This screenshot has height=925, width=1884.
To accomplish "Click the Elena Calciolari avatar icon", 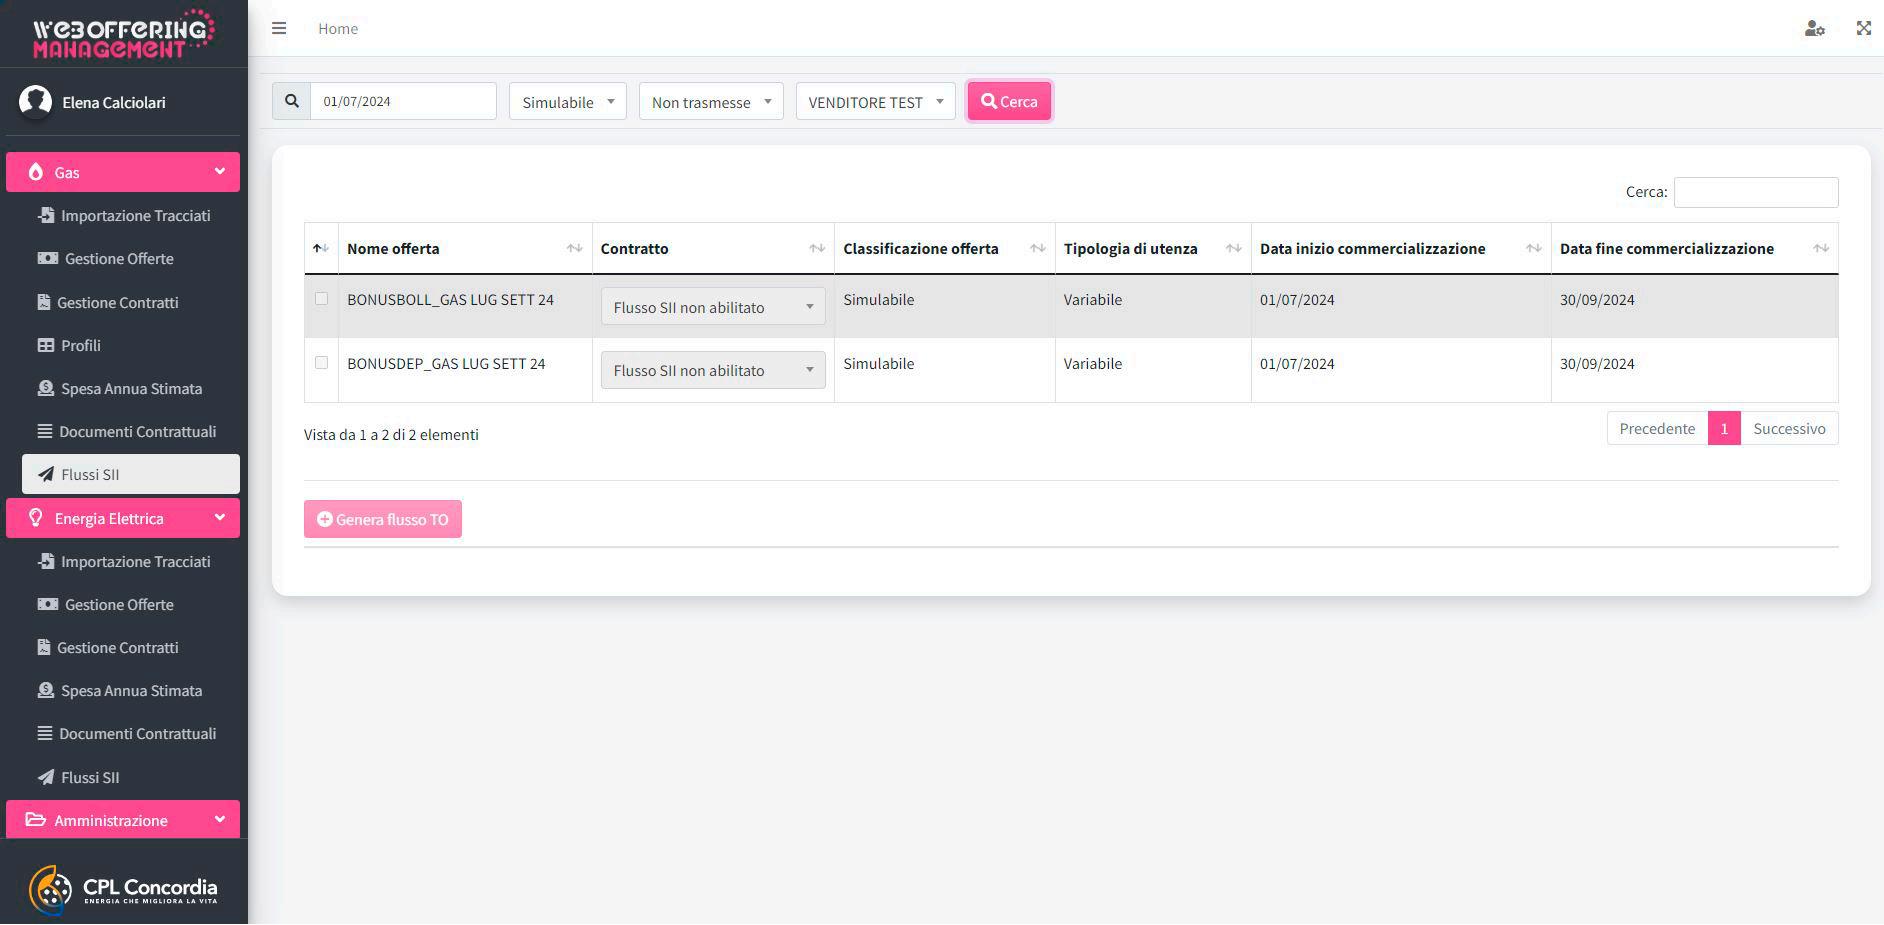I will click(x=36, y=102).
